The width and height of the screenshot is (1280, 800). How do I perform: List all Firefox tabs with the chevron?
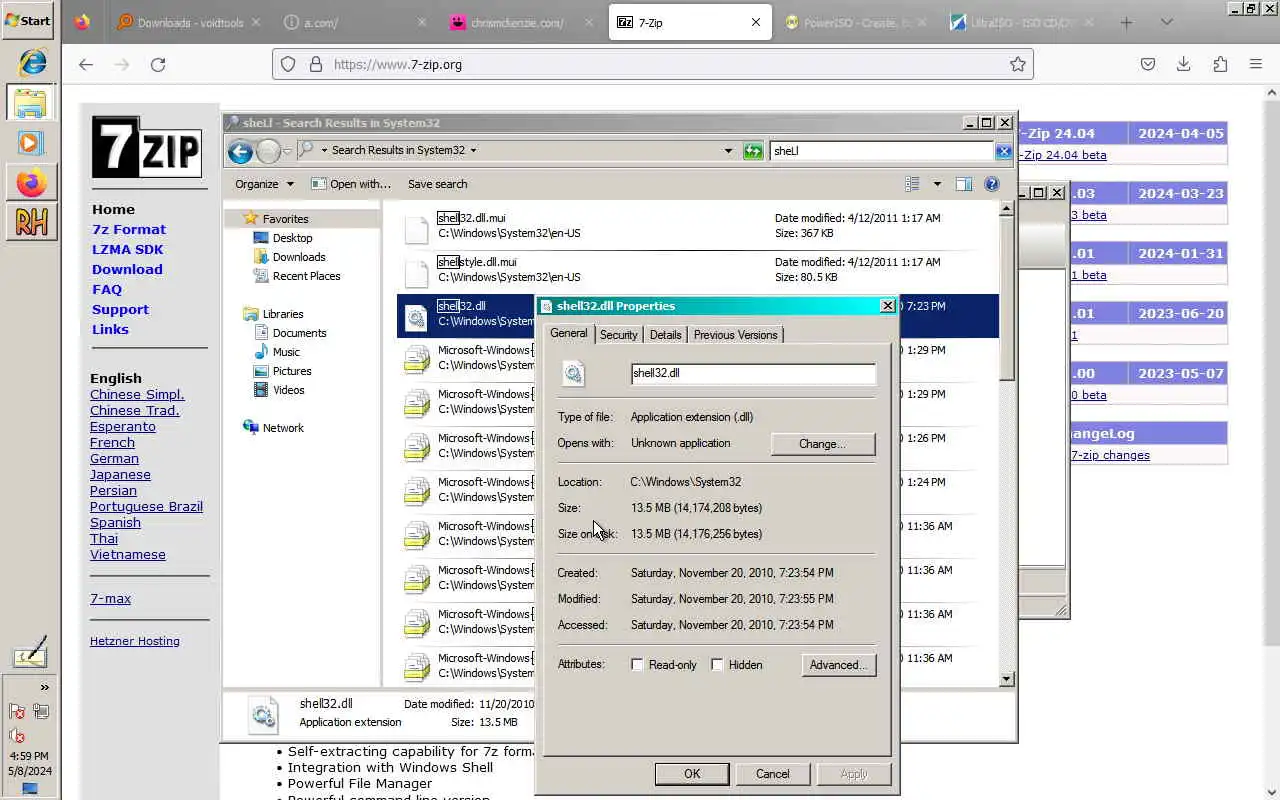point(1166,22)
